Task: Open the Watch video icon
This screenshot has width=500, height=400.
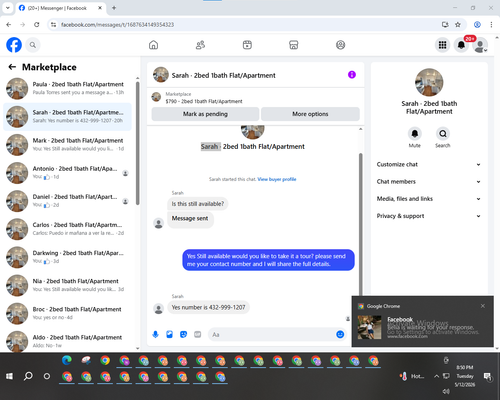Action: point(247,45)
